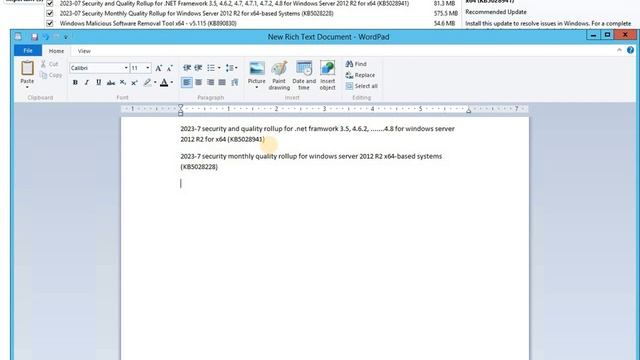Center align the text
640x360 pixels.
(x=198, y=82)
